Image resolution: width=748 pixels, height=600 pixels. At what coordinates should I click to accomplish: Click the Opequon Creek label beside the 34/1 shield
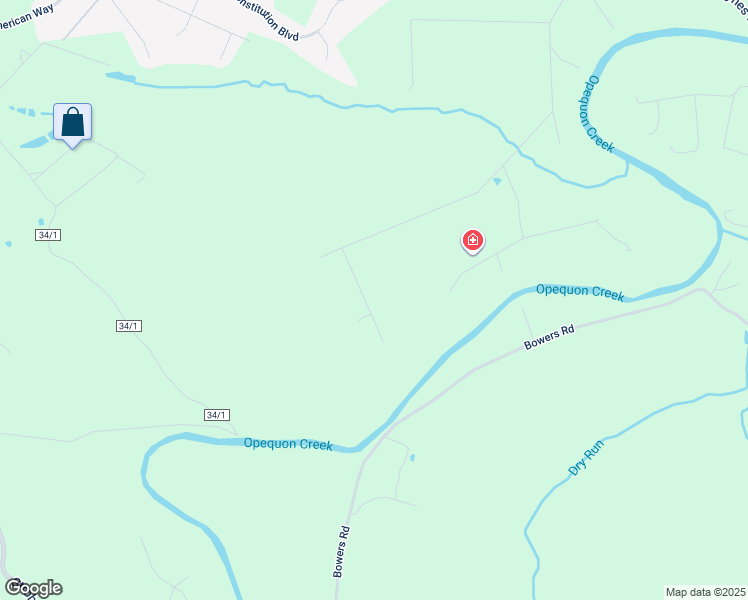pyautogui.click(x=288, y=444)
